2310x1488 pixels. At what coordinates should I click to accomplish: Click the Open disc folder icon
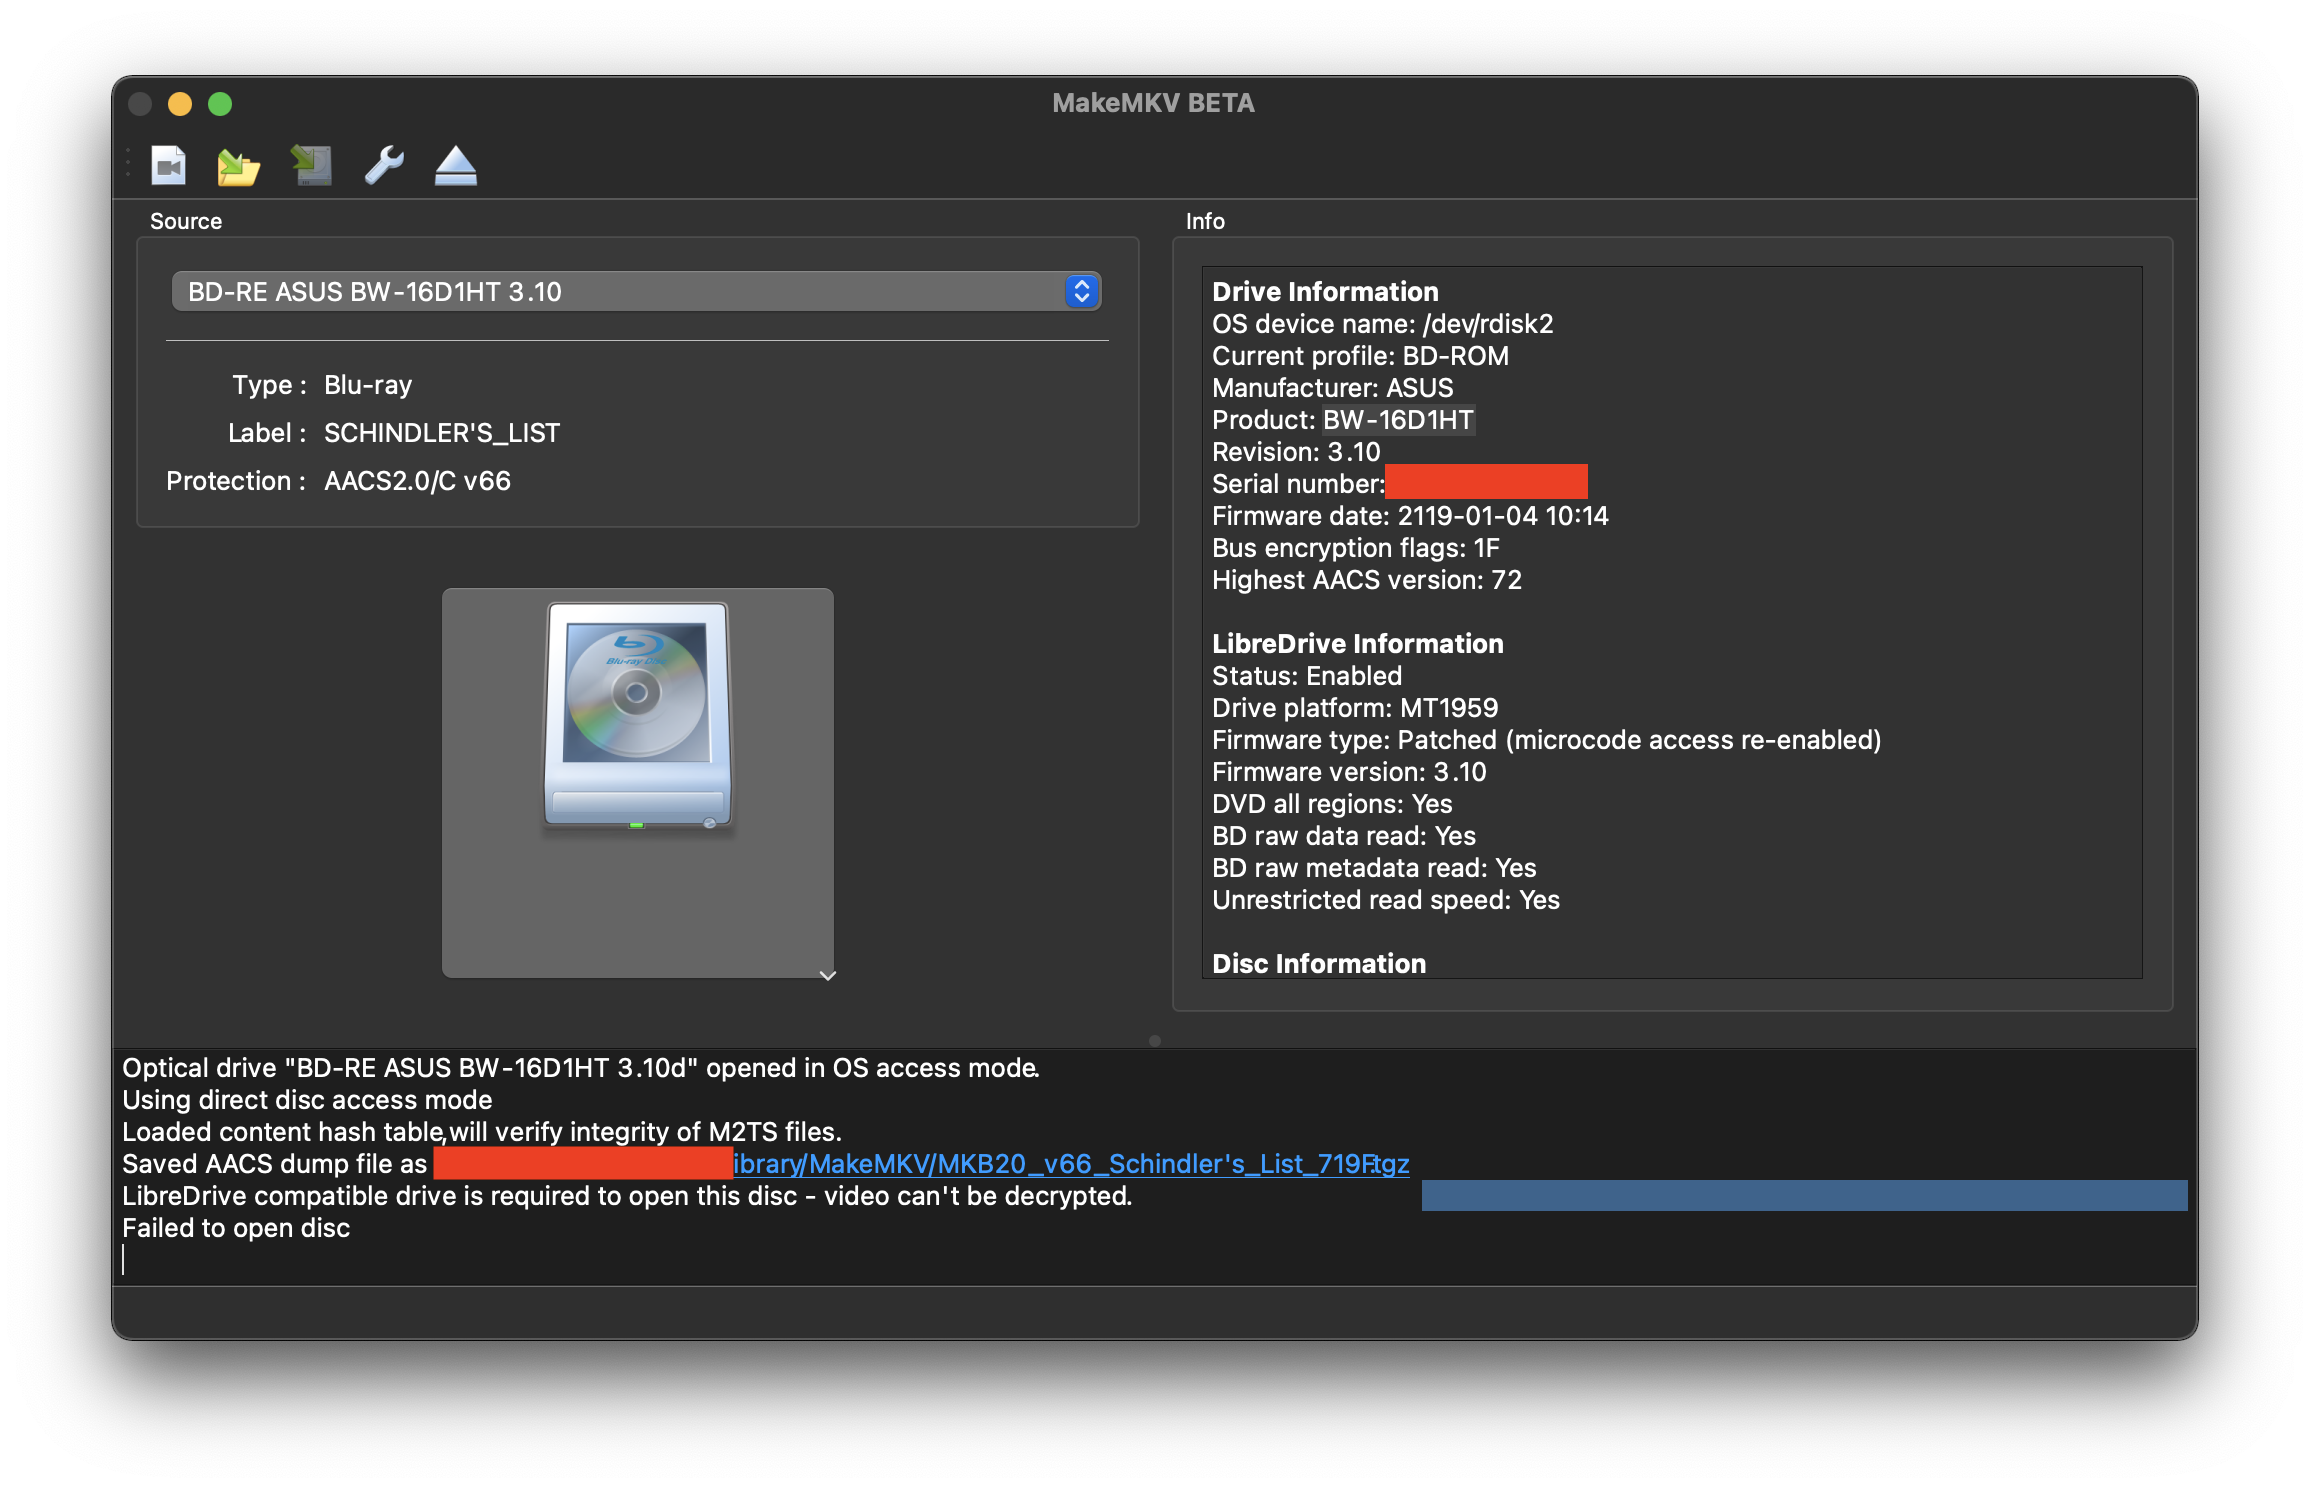[238, 165]
